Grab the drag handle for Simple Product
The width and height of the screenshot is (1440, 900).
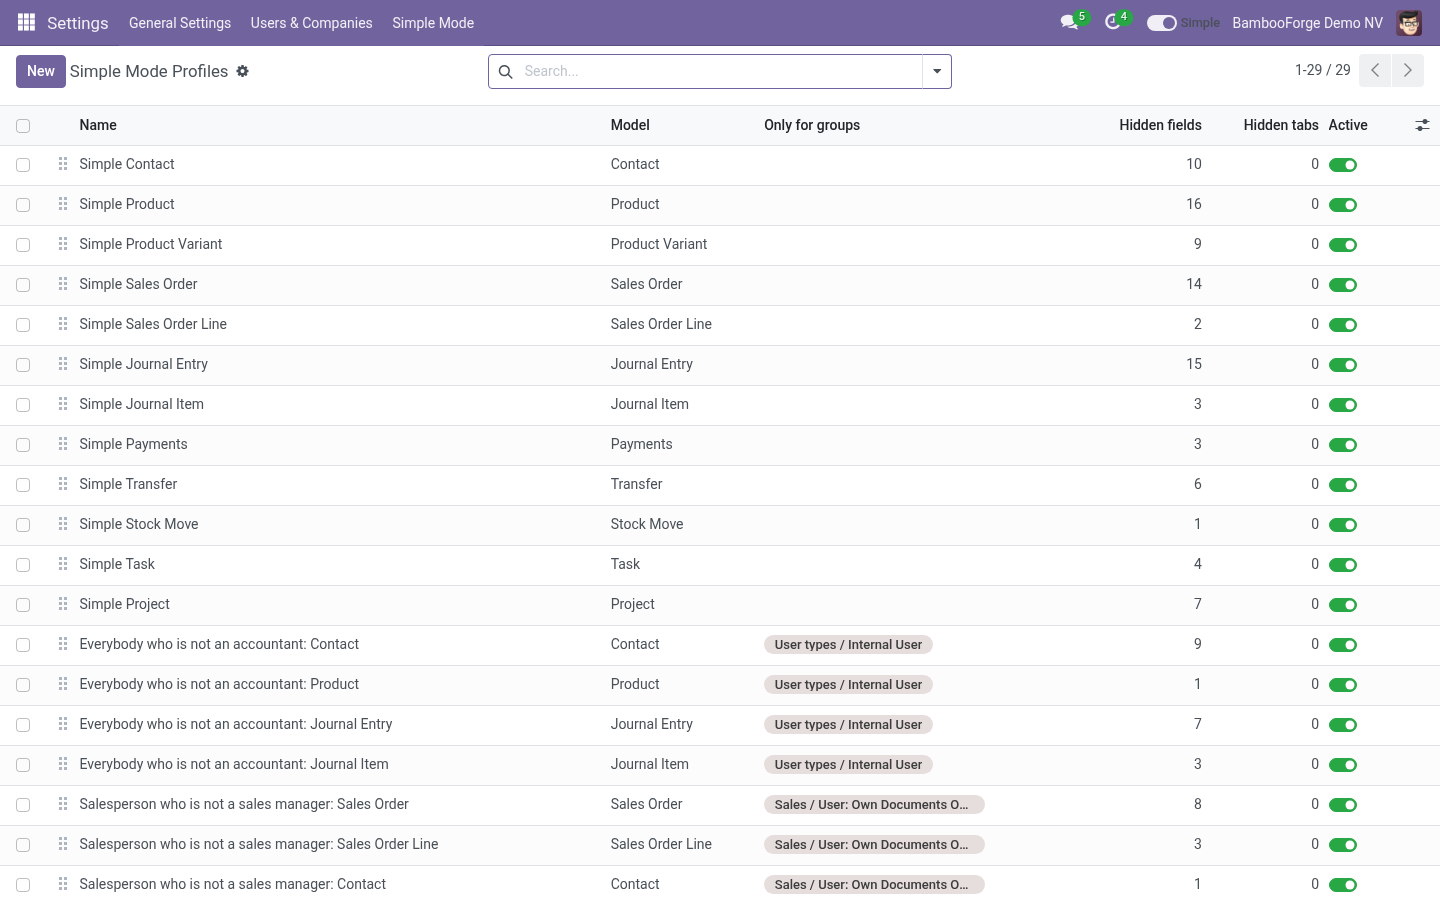tap(63, 204)
